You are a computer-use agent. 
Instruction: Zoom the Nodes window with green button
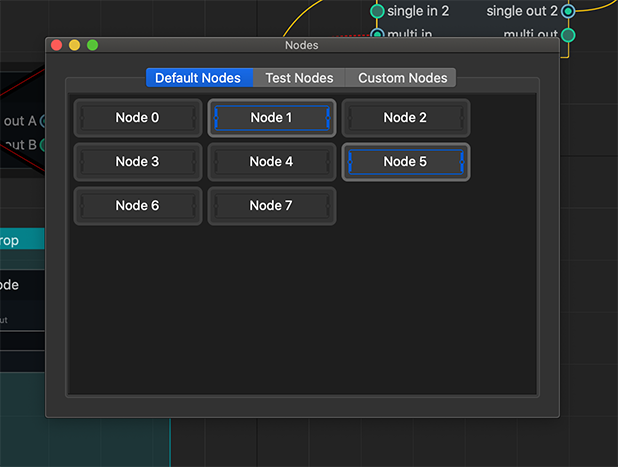point(93,45)
